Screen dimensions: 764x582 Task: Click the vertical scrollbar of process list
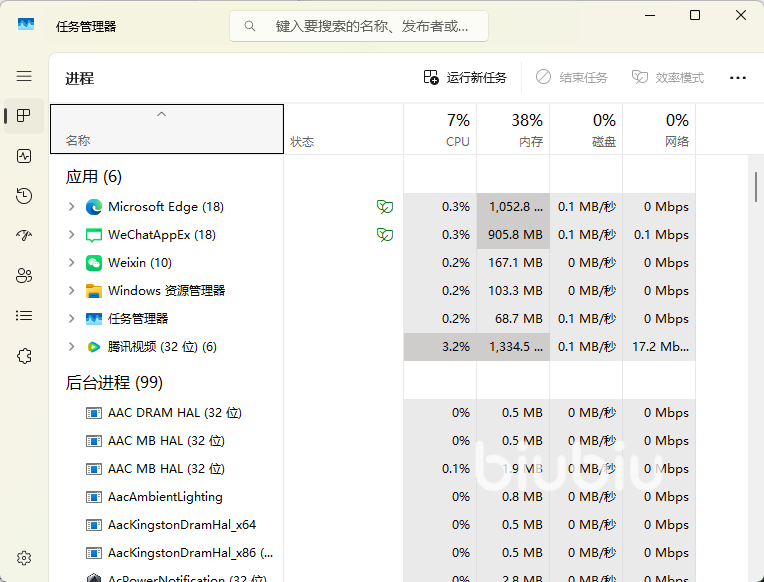756,185
